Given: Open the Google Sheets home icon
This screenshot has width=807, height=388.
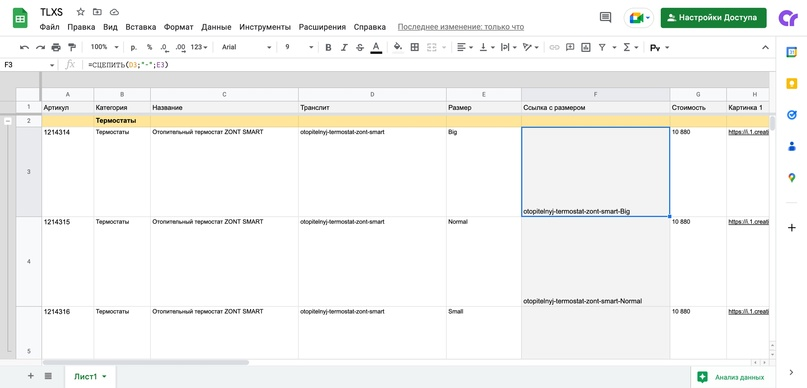Looking at the screenshot, I should tap(20, 19).
